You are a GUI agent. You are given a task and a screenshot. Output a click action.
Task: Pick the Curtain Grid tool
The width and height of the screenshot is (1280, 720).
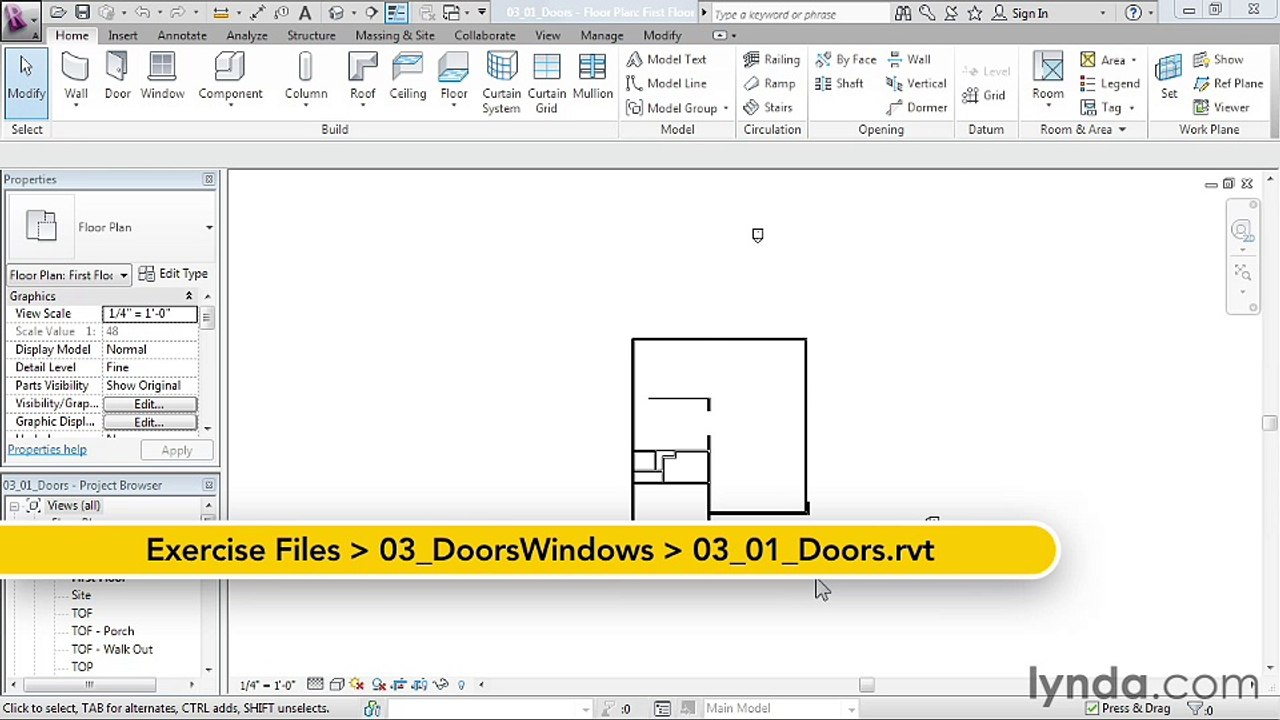[546, 83]
